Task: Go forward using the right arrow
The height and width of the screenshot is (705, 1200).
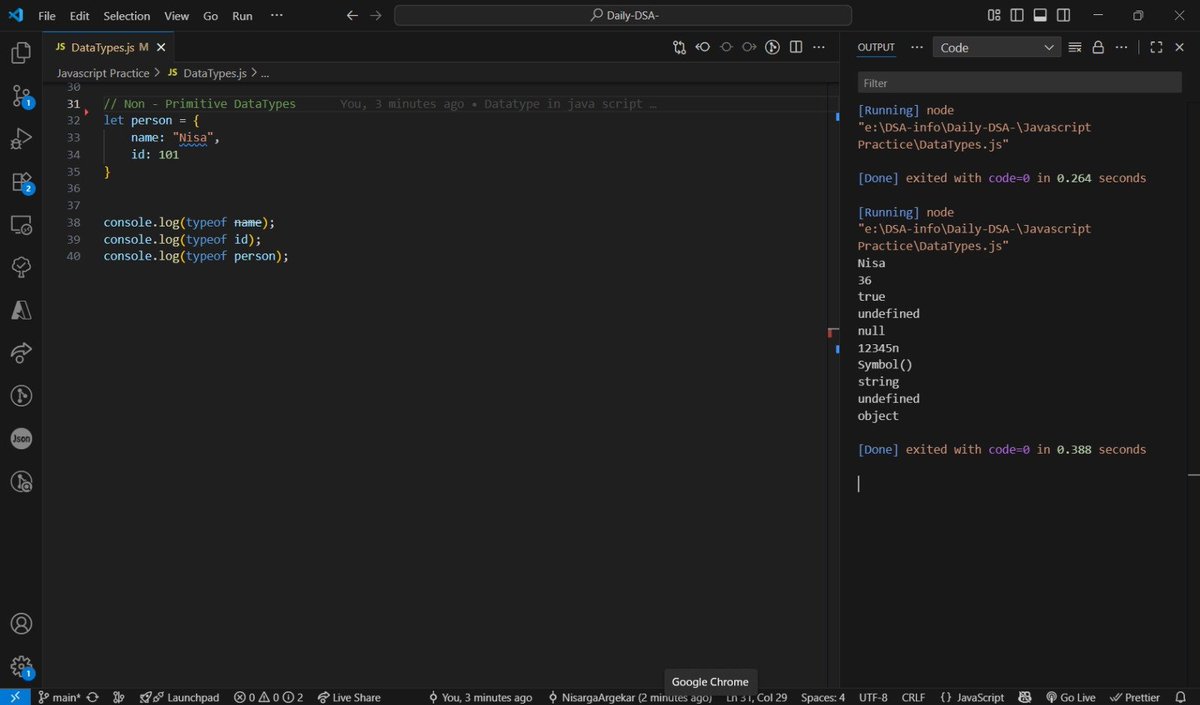Action: coord(375,16)
